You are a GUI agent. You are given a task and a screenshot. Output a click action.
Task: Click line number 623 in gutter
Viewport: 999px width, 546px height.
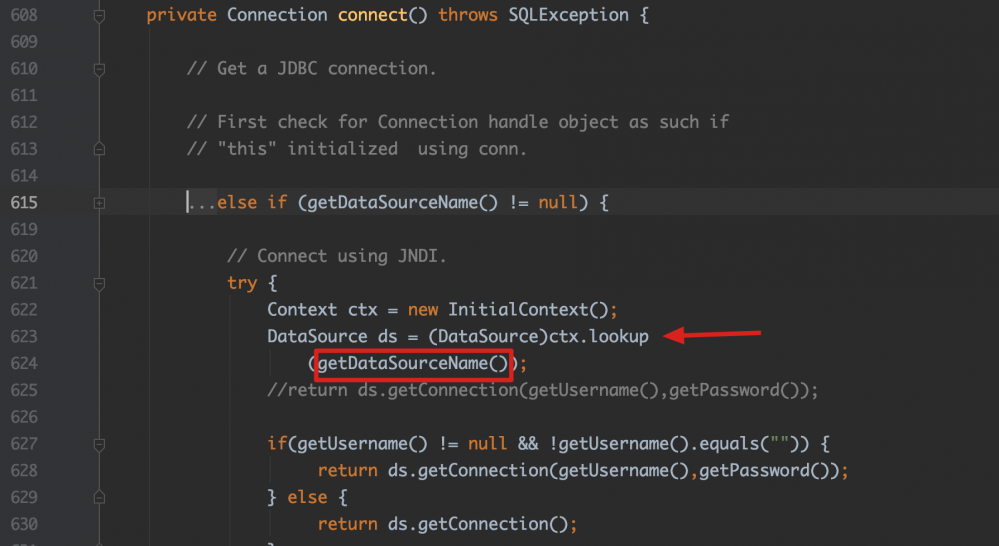[x=23, y=337]
